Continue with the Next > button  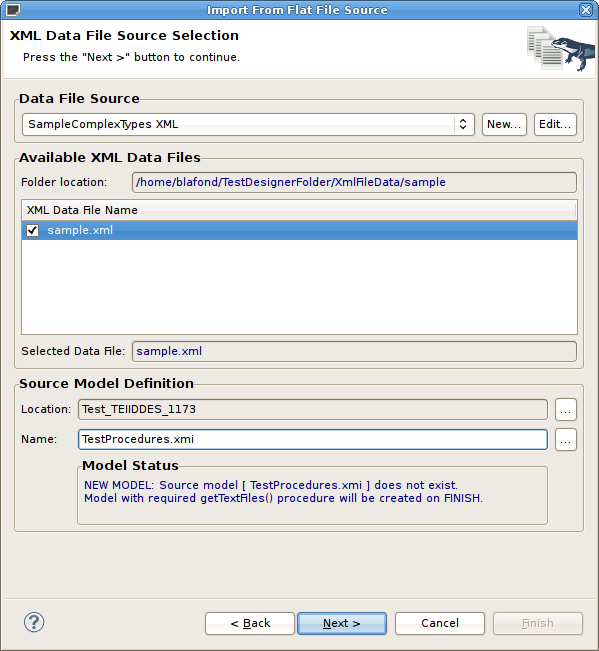pos(342,623)
